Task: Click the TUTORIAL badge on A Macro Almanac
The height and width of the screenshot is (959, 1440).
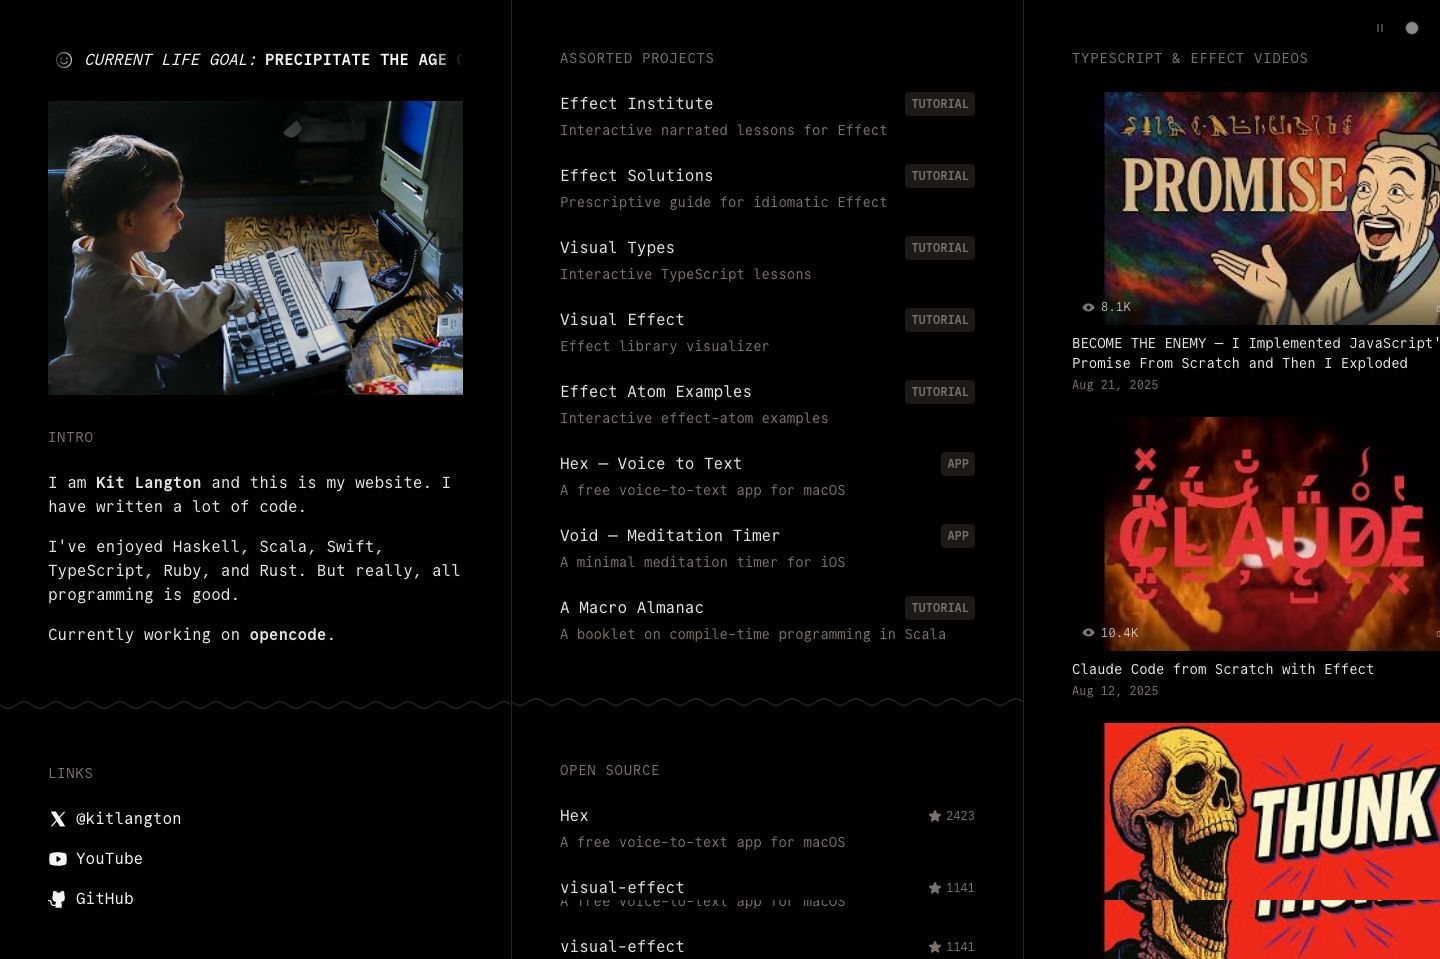Action: tap(940, 608)
